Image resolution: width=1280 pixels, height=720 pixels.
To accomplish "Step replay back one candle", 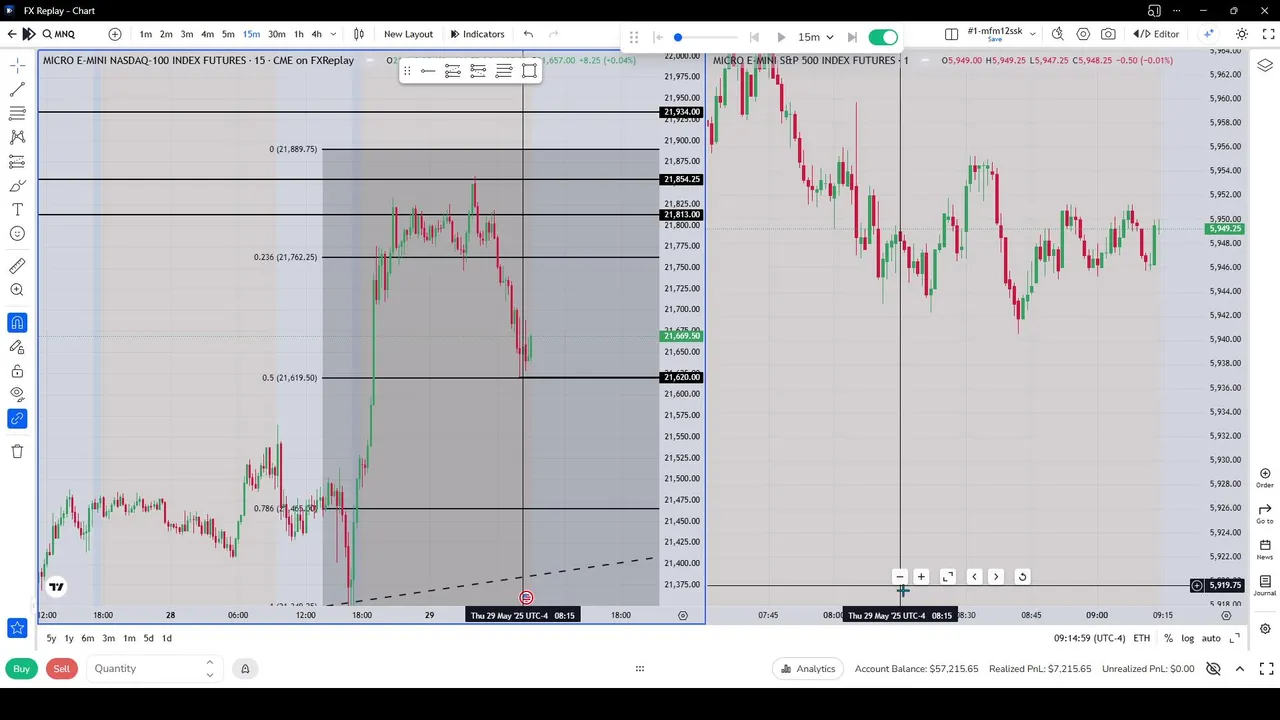I will (754, 37).
